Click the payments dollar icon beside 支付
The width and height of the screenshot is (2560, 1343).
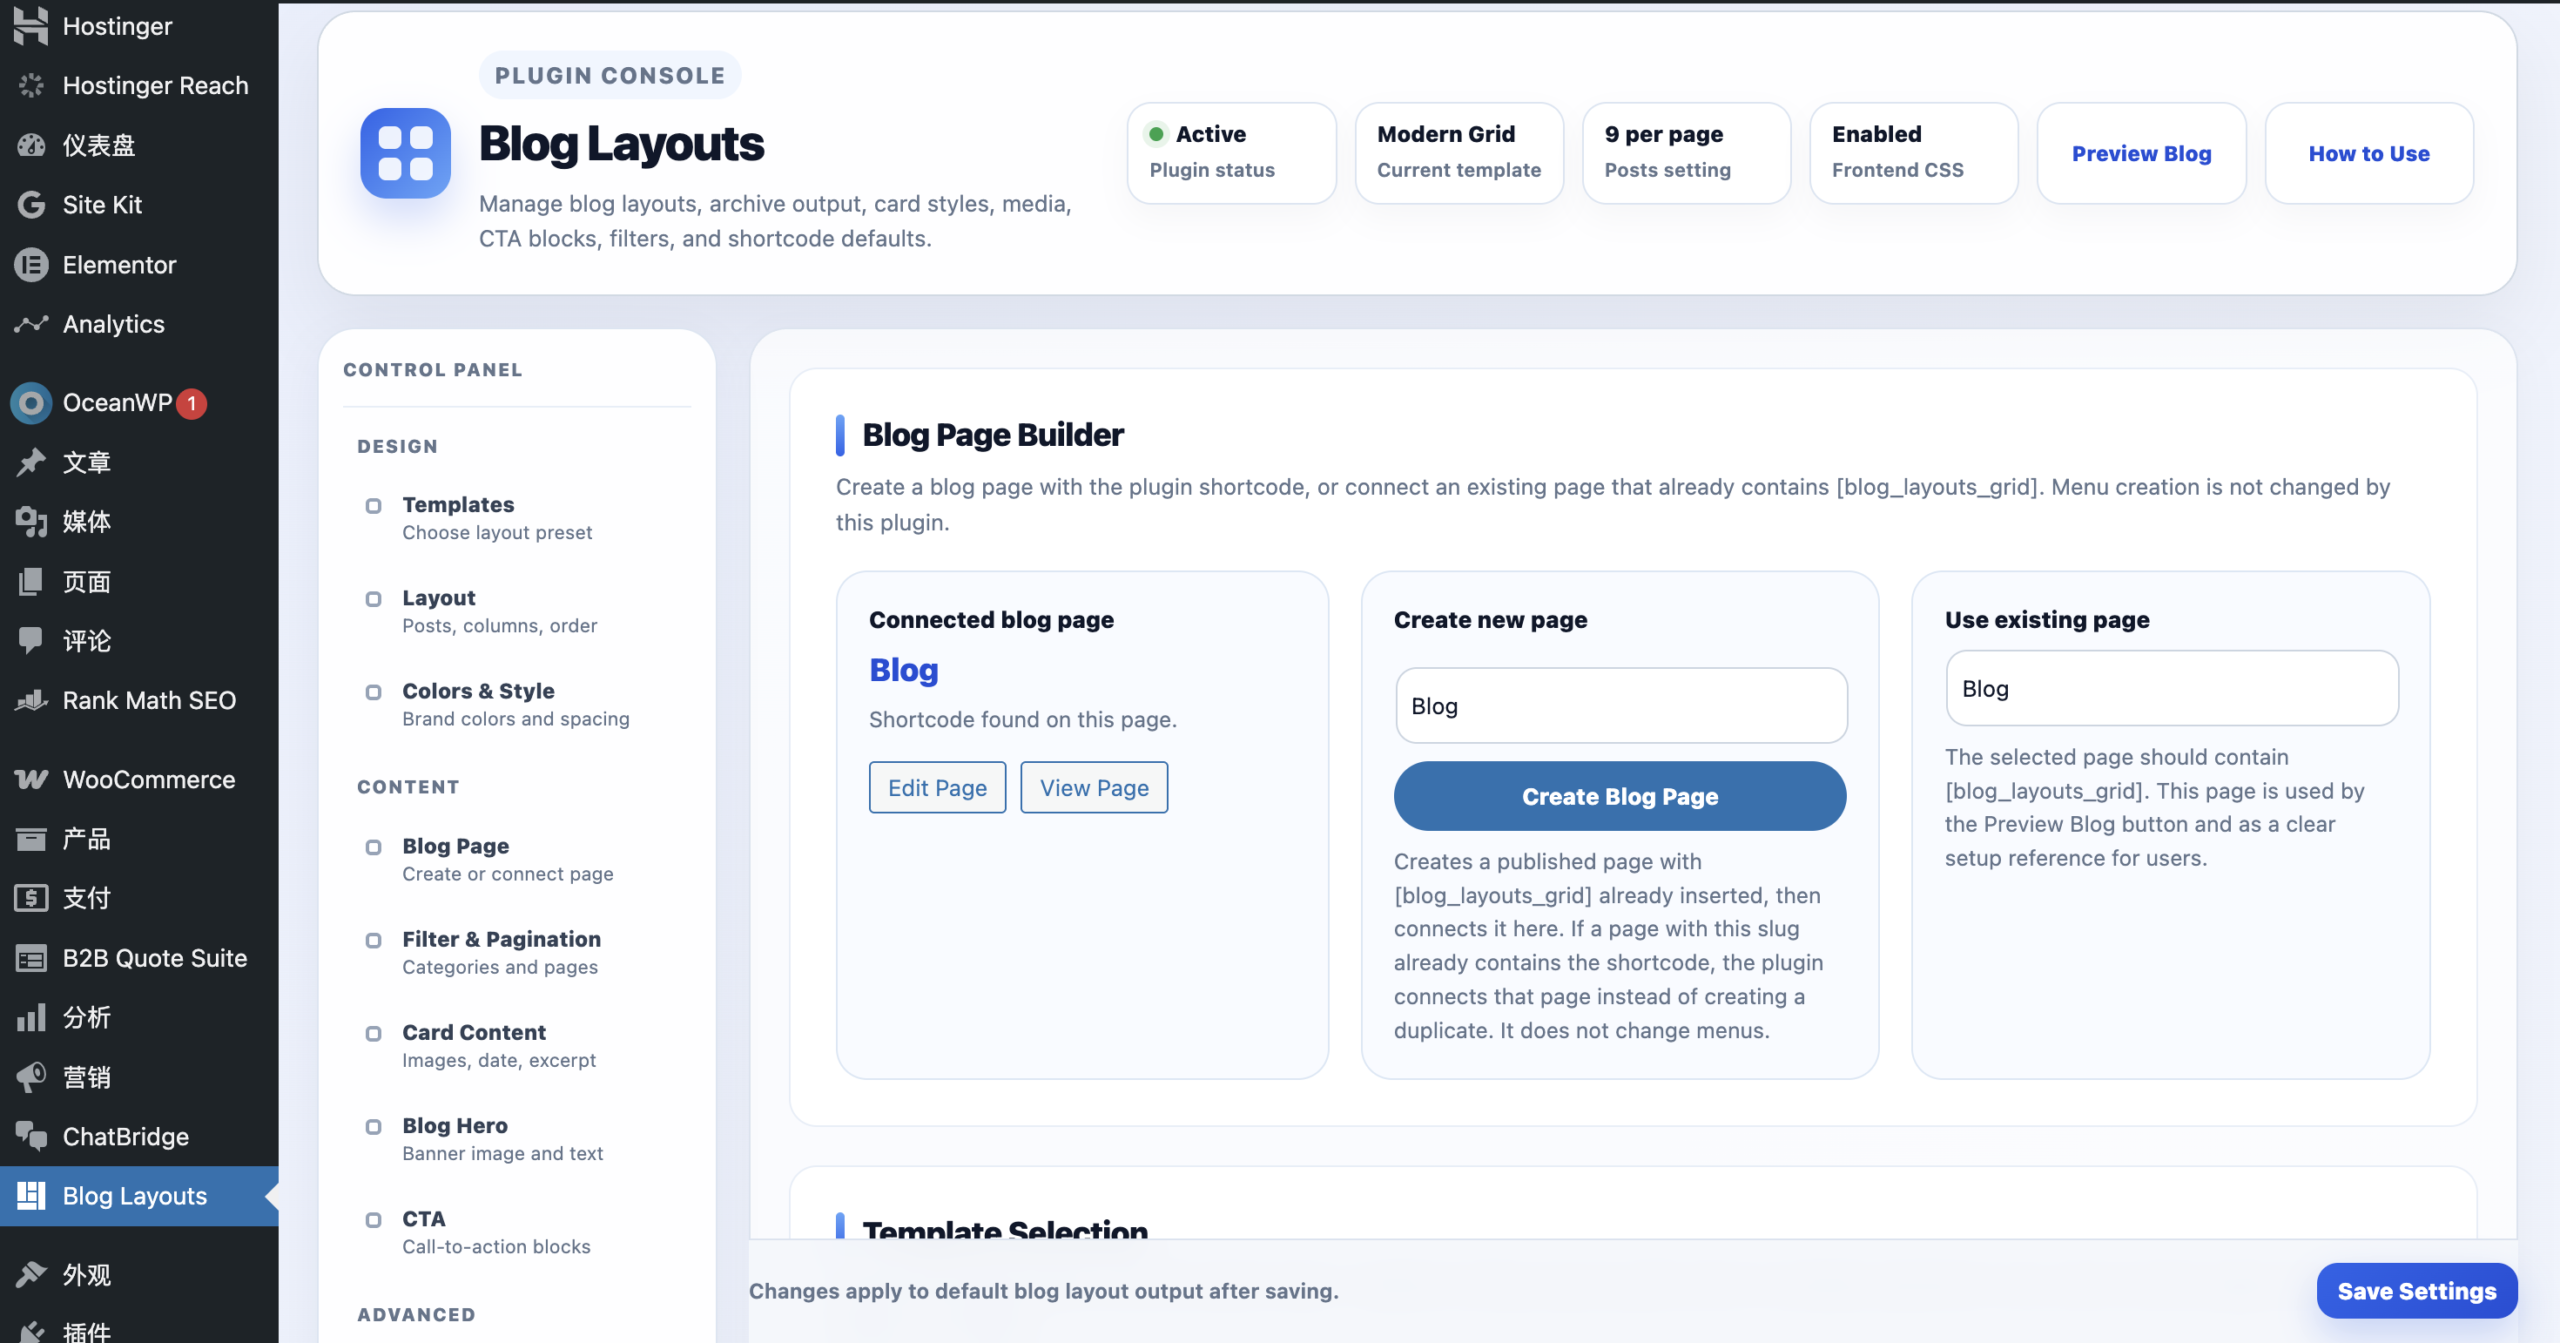click(x=31, y=898)
